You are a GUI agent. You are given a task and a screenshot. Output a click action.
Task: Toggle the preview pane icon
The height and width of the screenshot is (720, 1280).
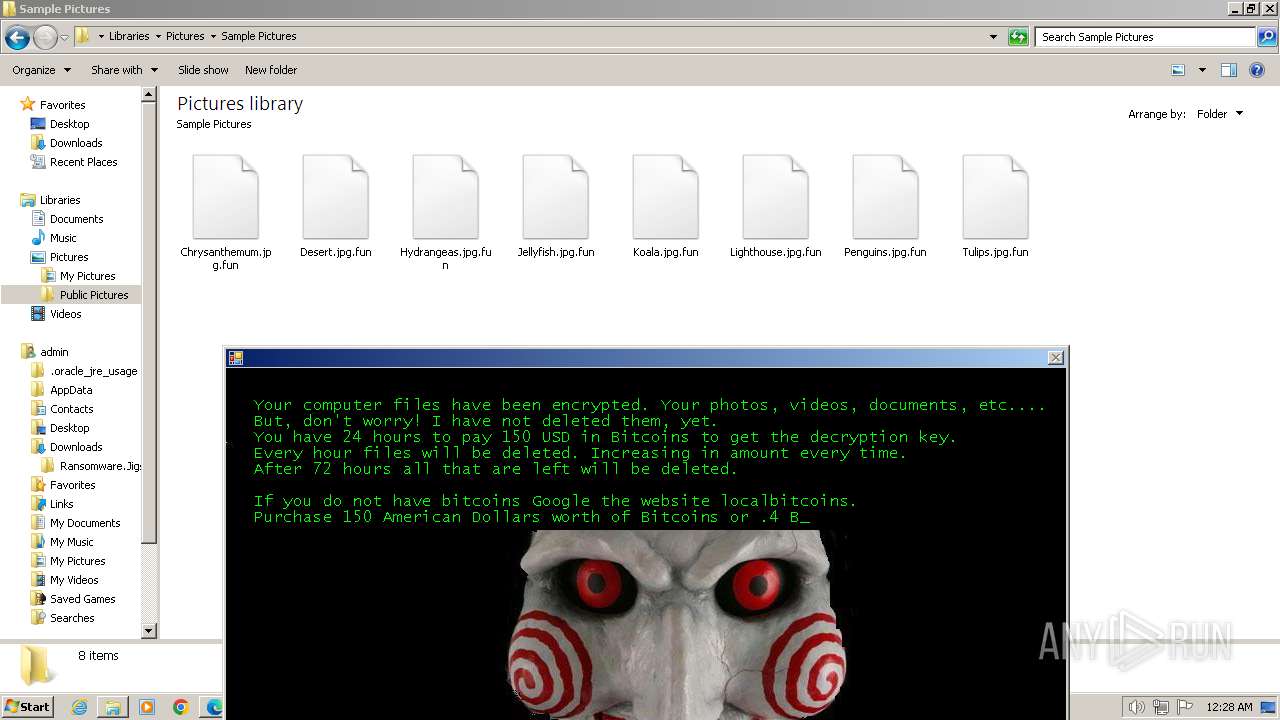[1229, 70]
